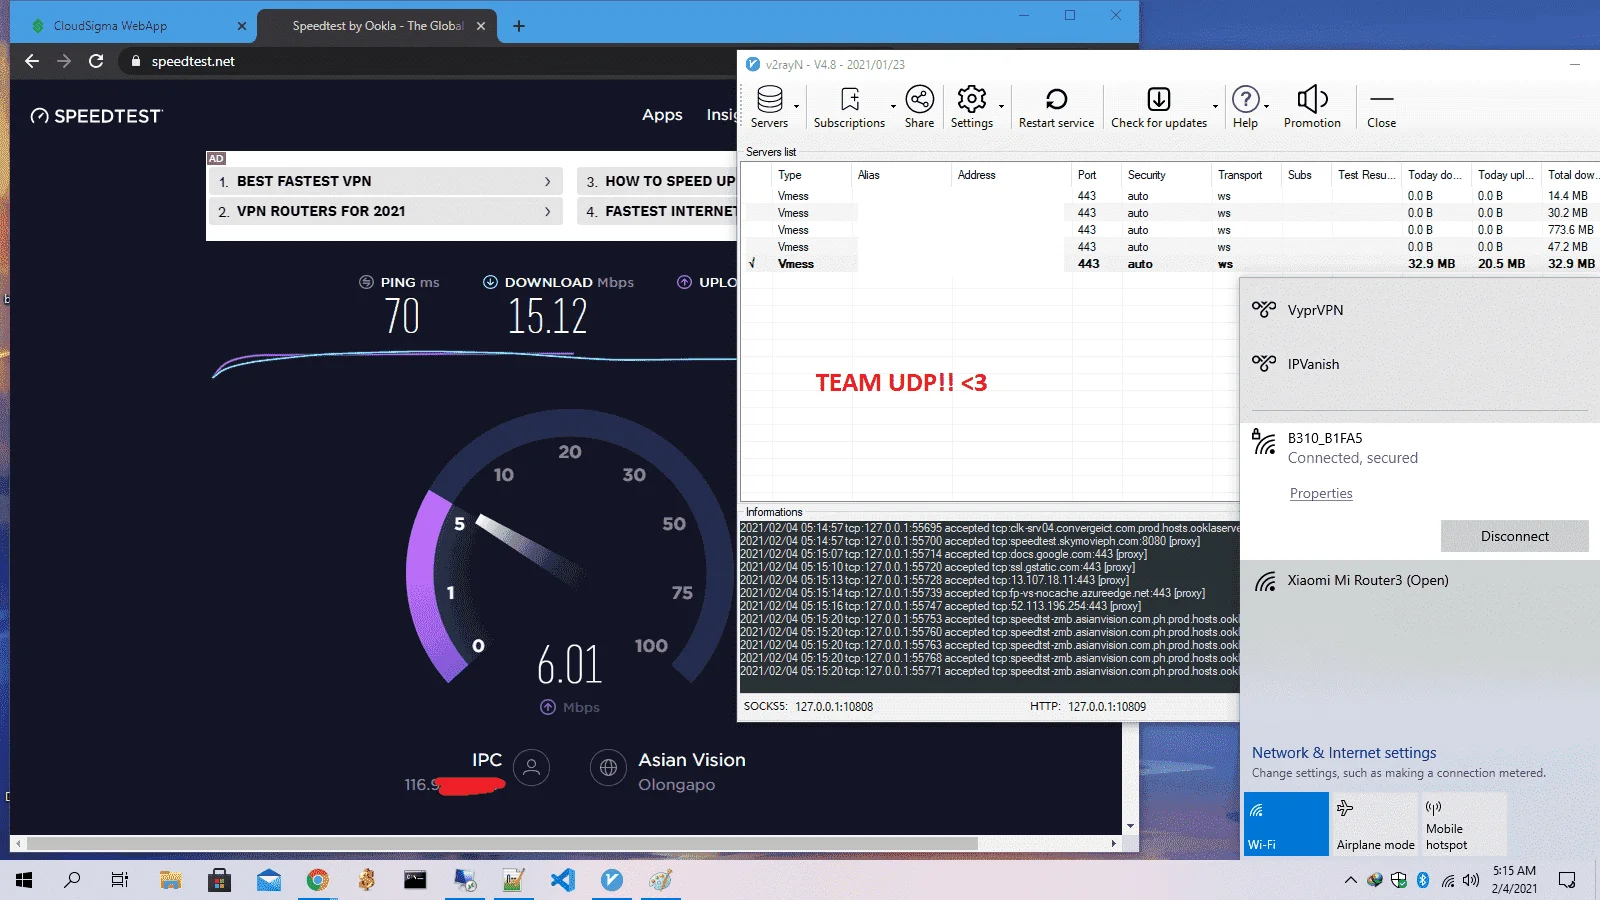The width and height of the screenshot is (1600, 900).
Task: Check for updates in v2rayN
Action: (x=1159, y=107)
